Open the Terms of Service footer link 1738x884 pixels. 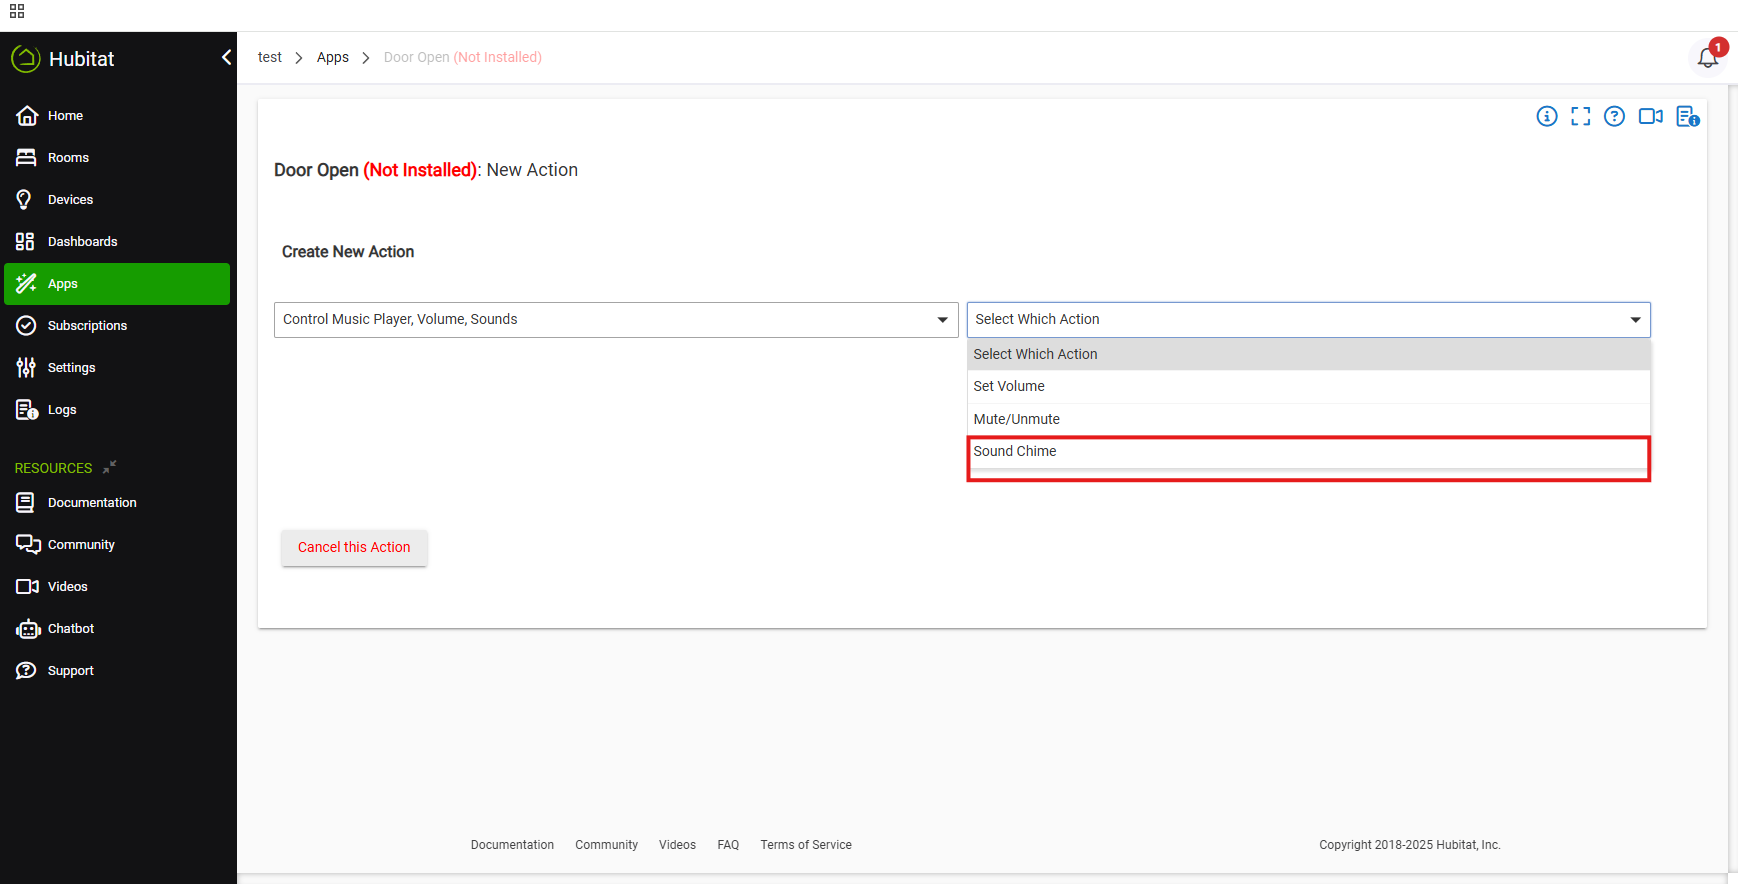(806, 845)
